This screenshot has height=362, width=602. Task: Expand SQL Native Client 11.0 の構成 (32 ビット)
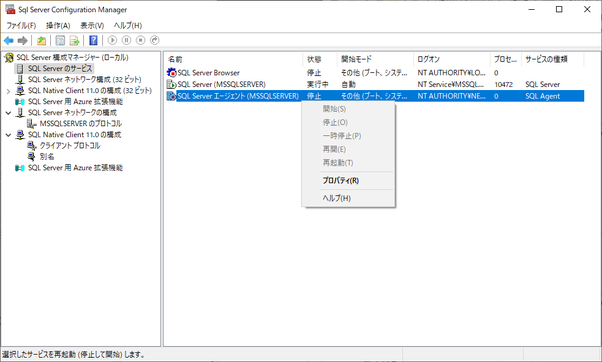point(8,91)
